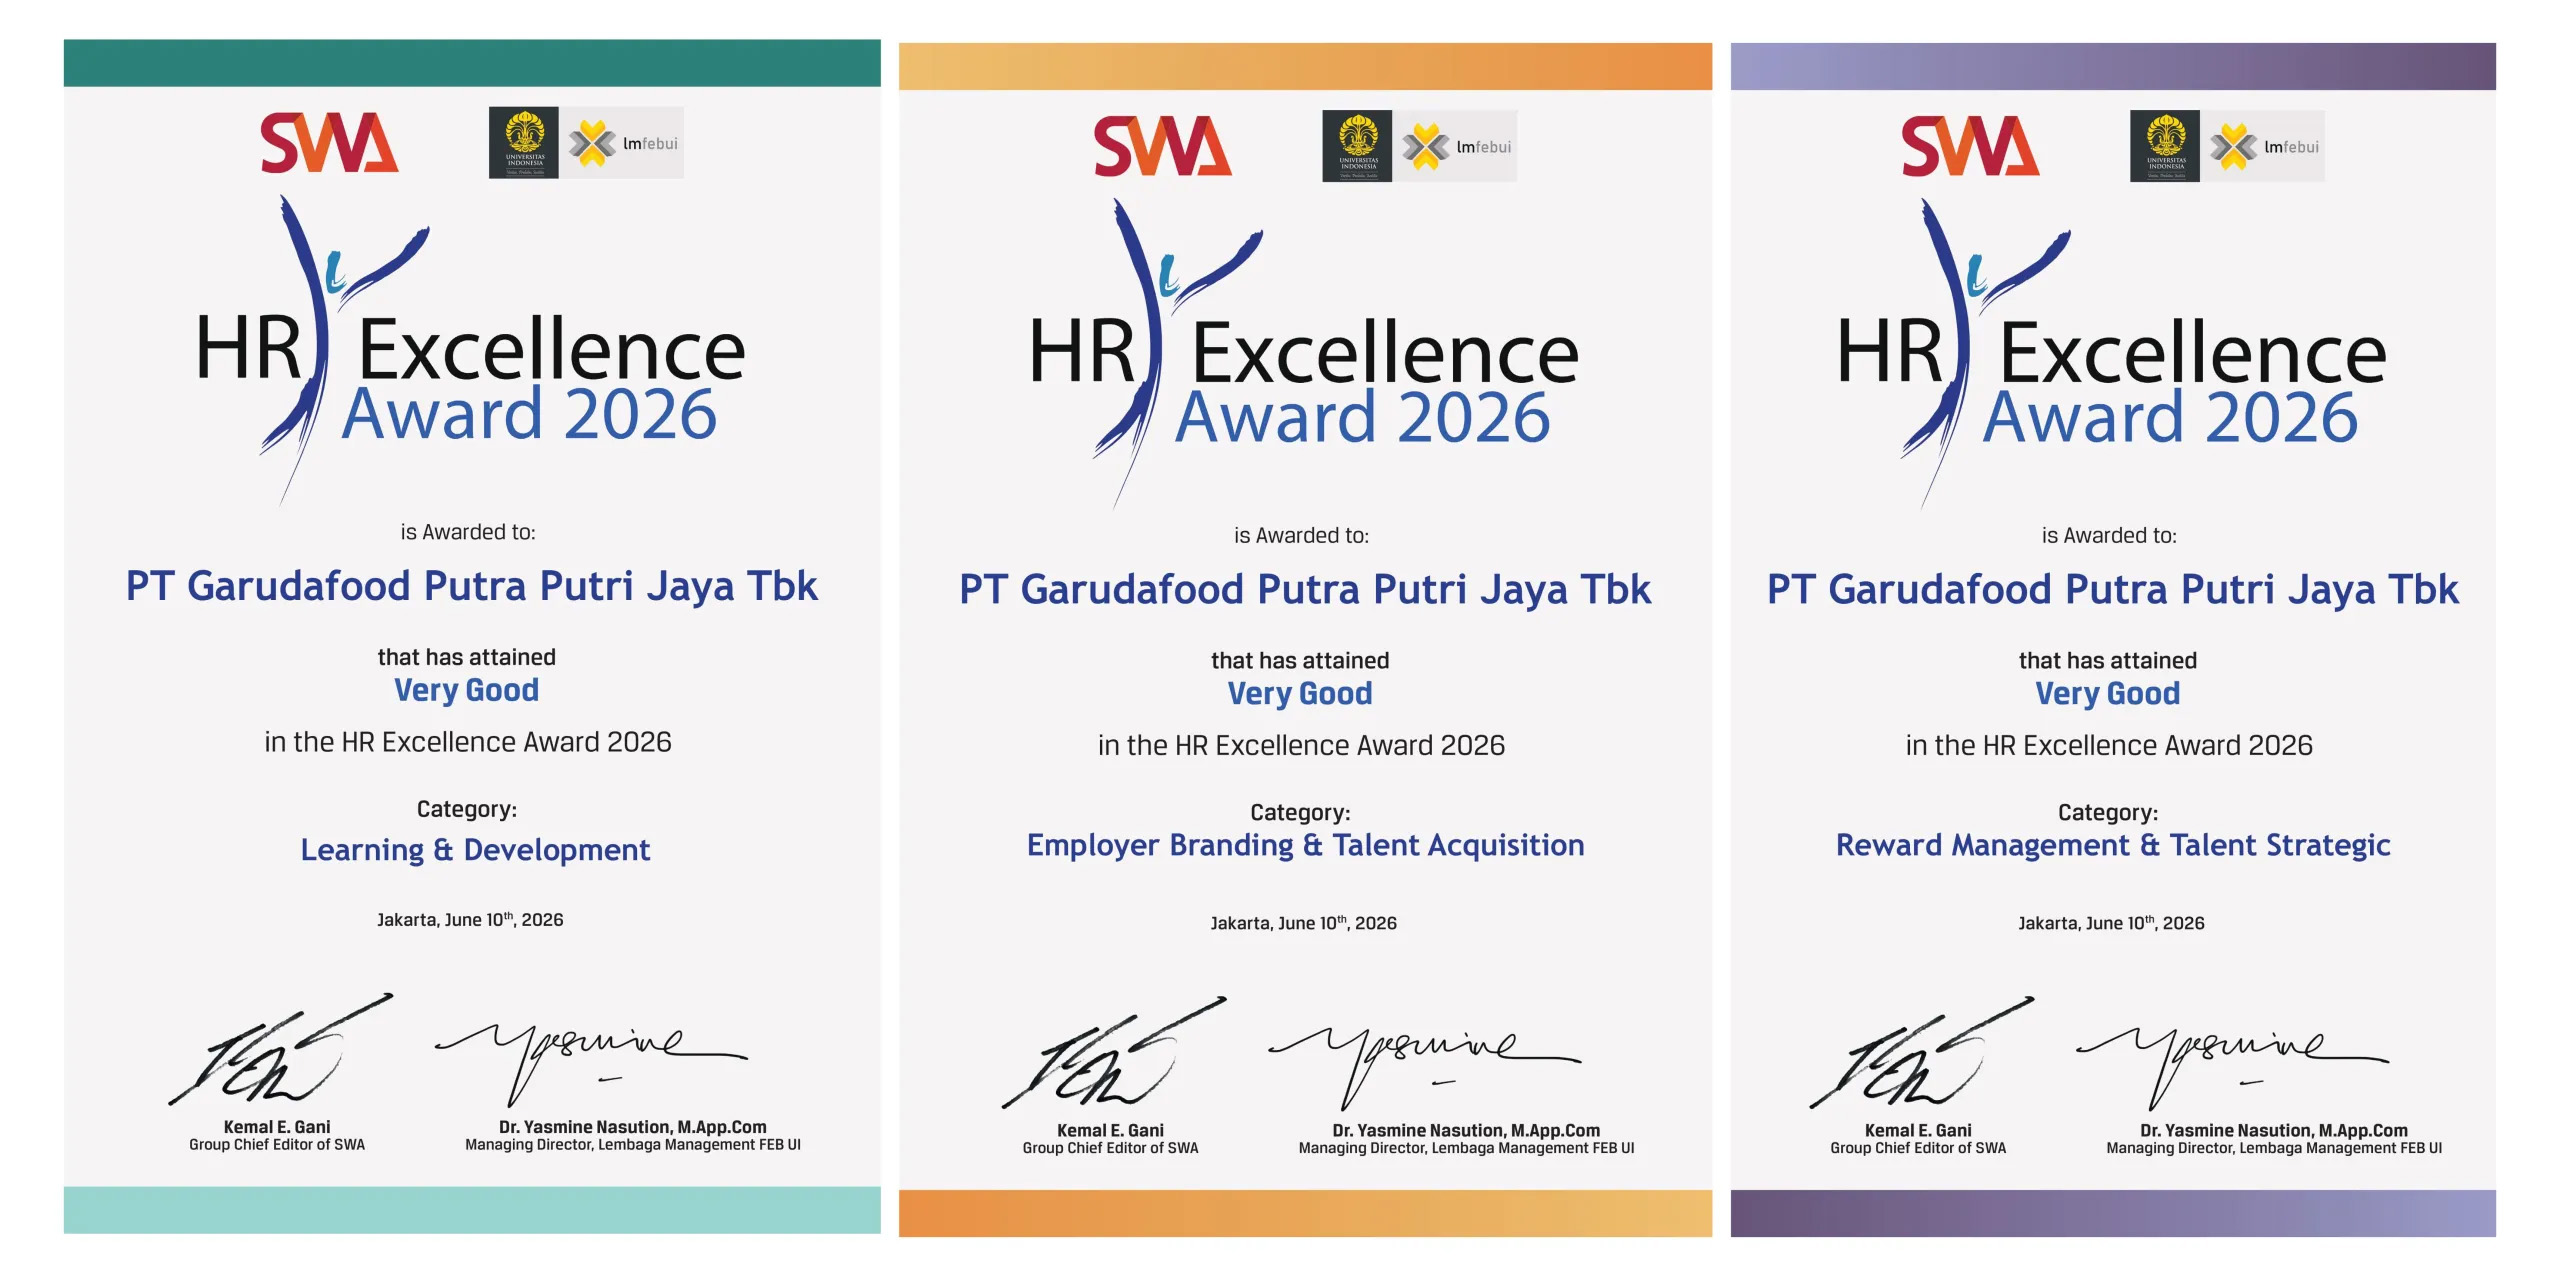
Task: Click "Group Chief Editor of SWA" on the teal certificate
Action: tap(277, 1145)
